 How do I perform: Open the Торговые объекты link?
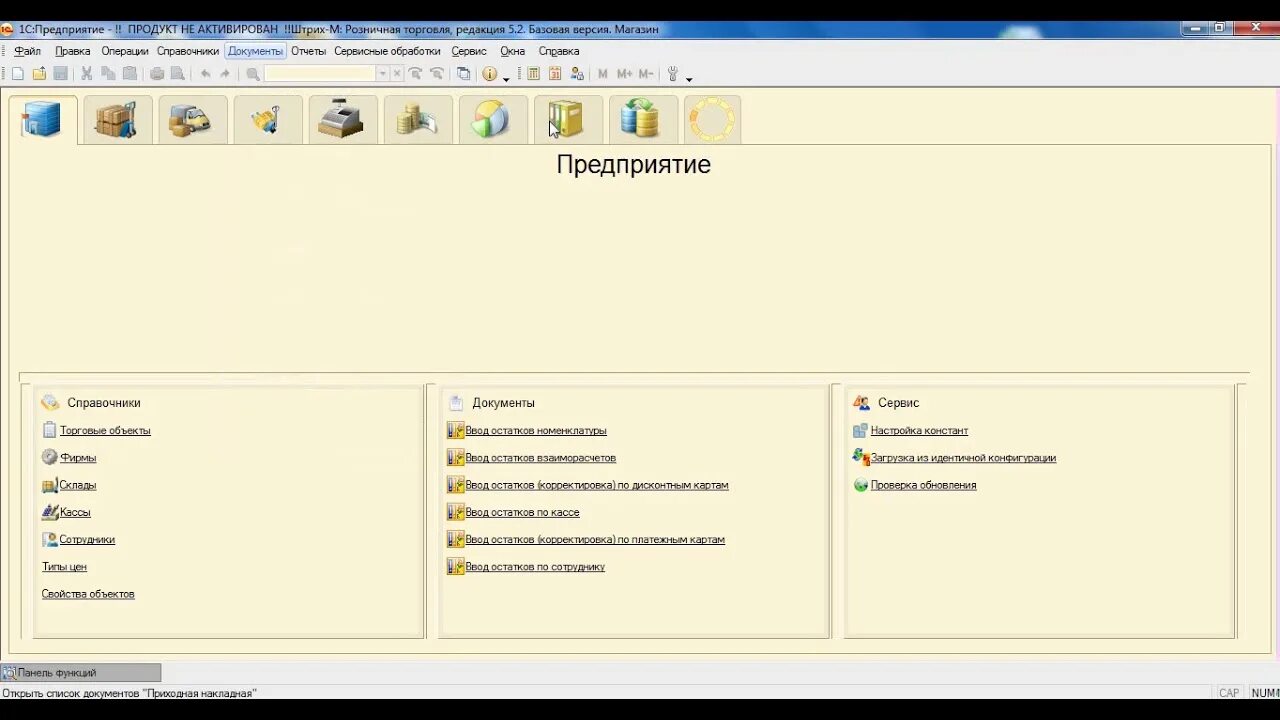point(105,431)
